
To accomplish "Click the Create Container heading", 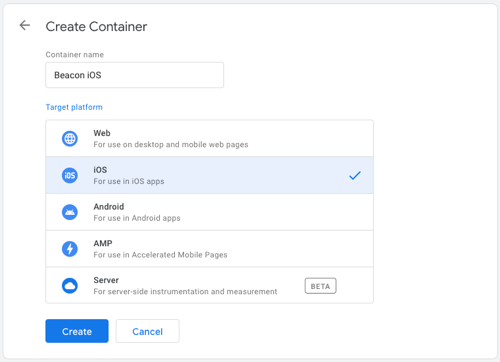I will (x=96, y=26).
